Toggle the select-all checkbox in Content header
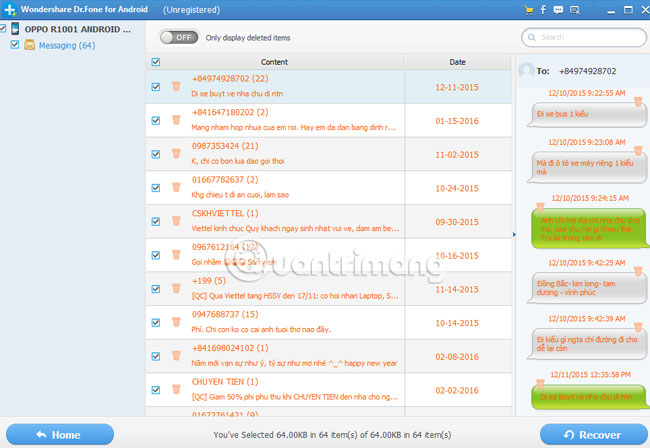 pos(155,62)
